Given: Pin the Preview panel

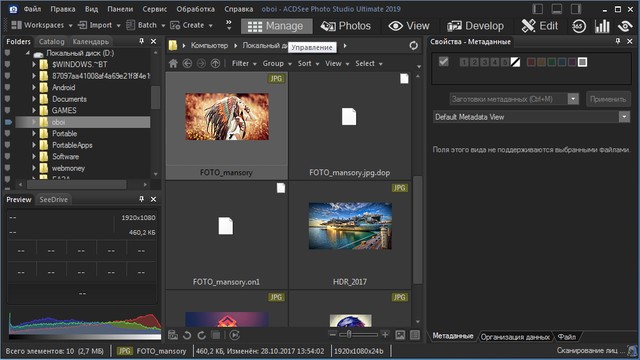Looking at the screenshot, I should [x=141, y=199].
